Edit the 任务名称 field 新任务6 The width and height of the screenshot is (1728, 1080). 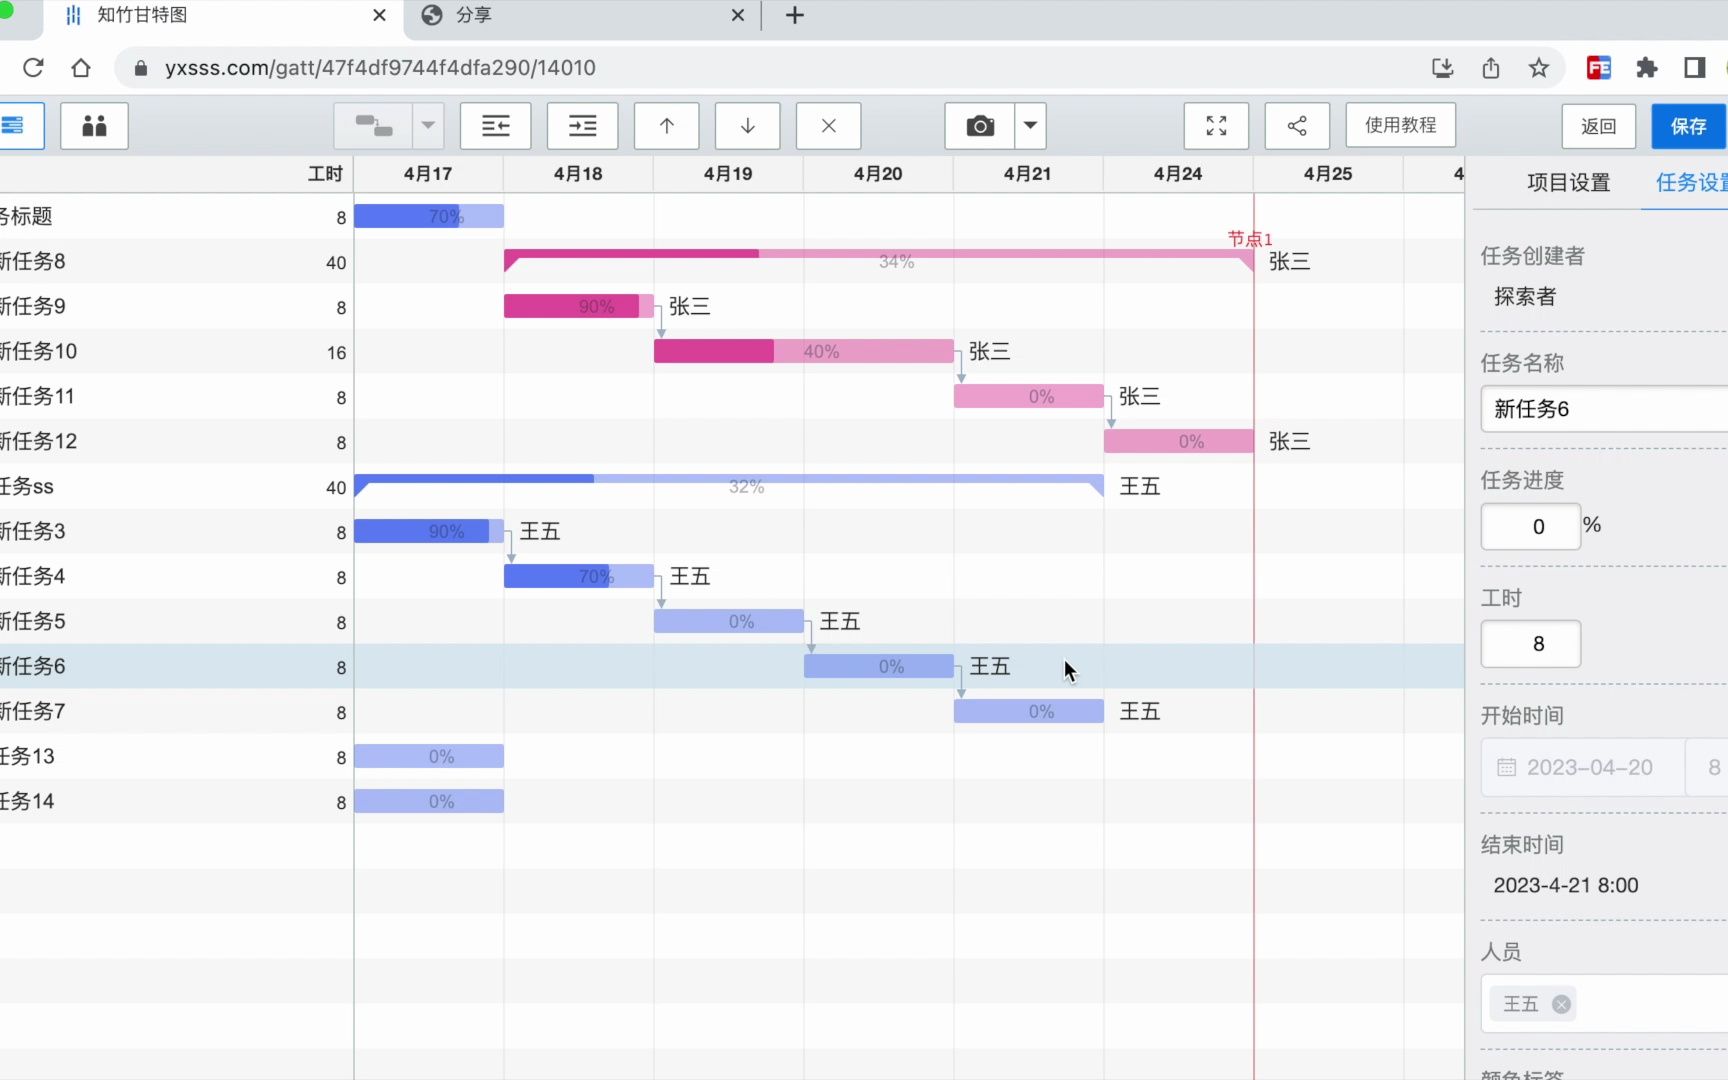tap(1604, 409)
